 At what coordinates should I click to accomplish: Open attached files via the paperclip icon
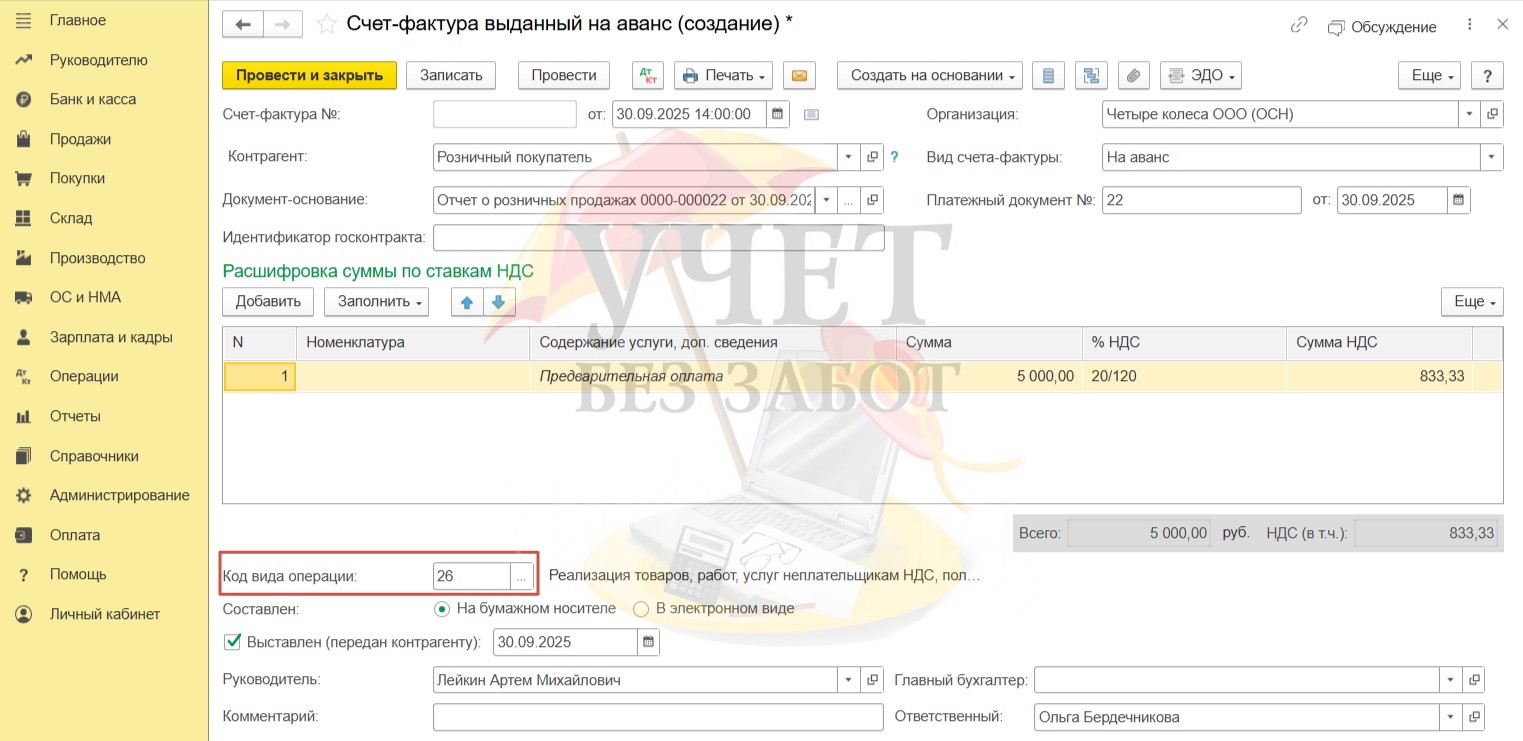click(1133, 75)
